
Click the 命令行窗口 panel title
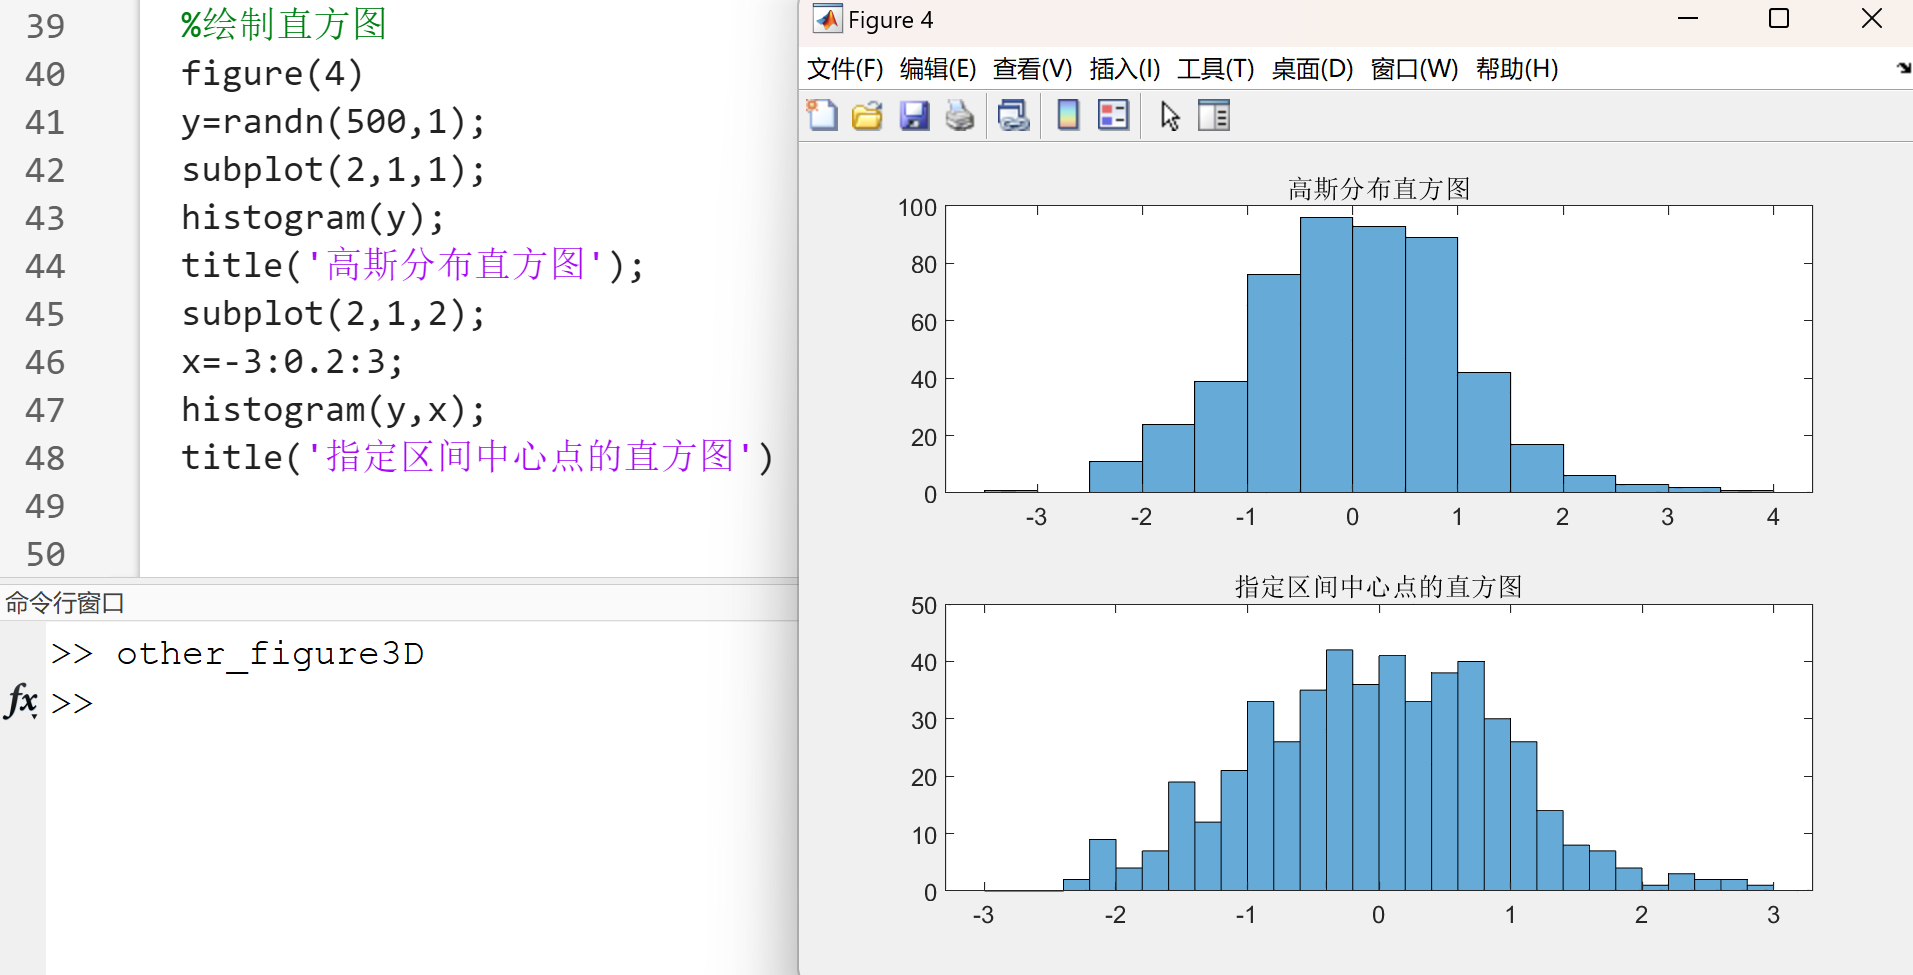point(65,603)
